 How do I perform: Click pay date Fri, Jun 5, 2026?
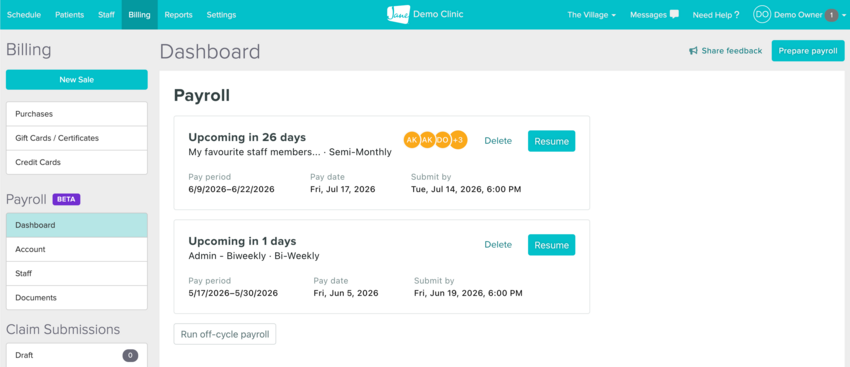tap(346, 293)
